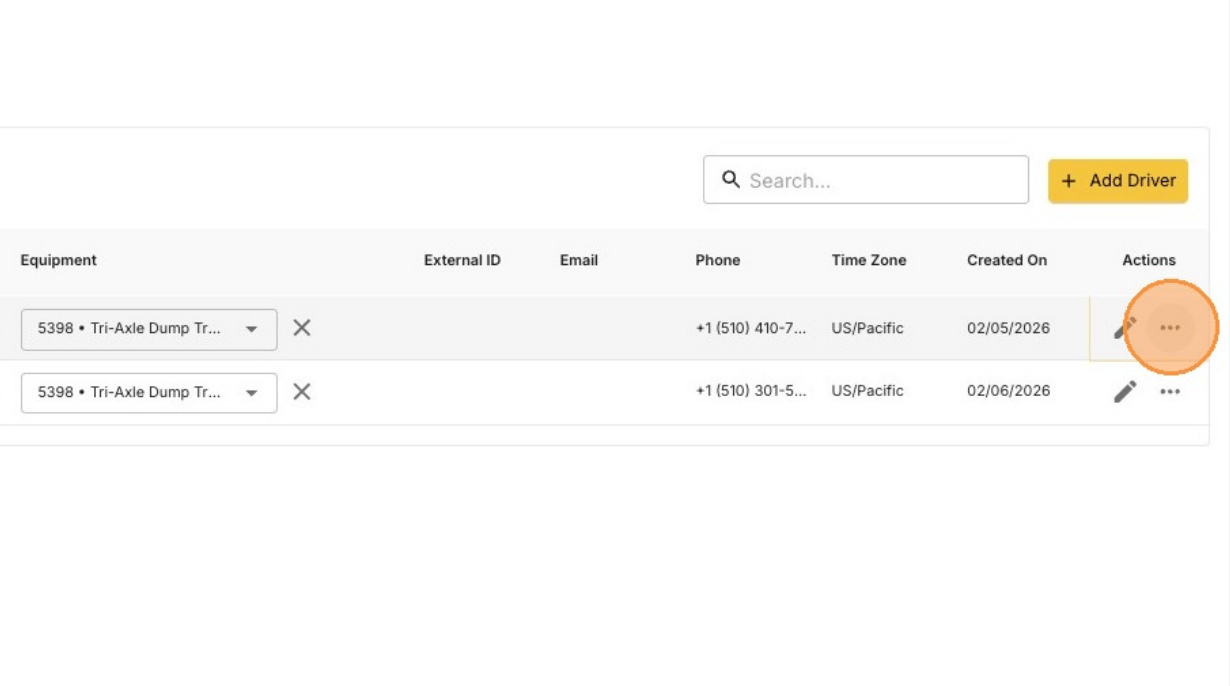Open equipment dropdown in the 02/06/2026 row

pyautogui.click(x=149, y=392)
